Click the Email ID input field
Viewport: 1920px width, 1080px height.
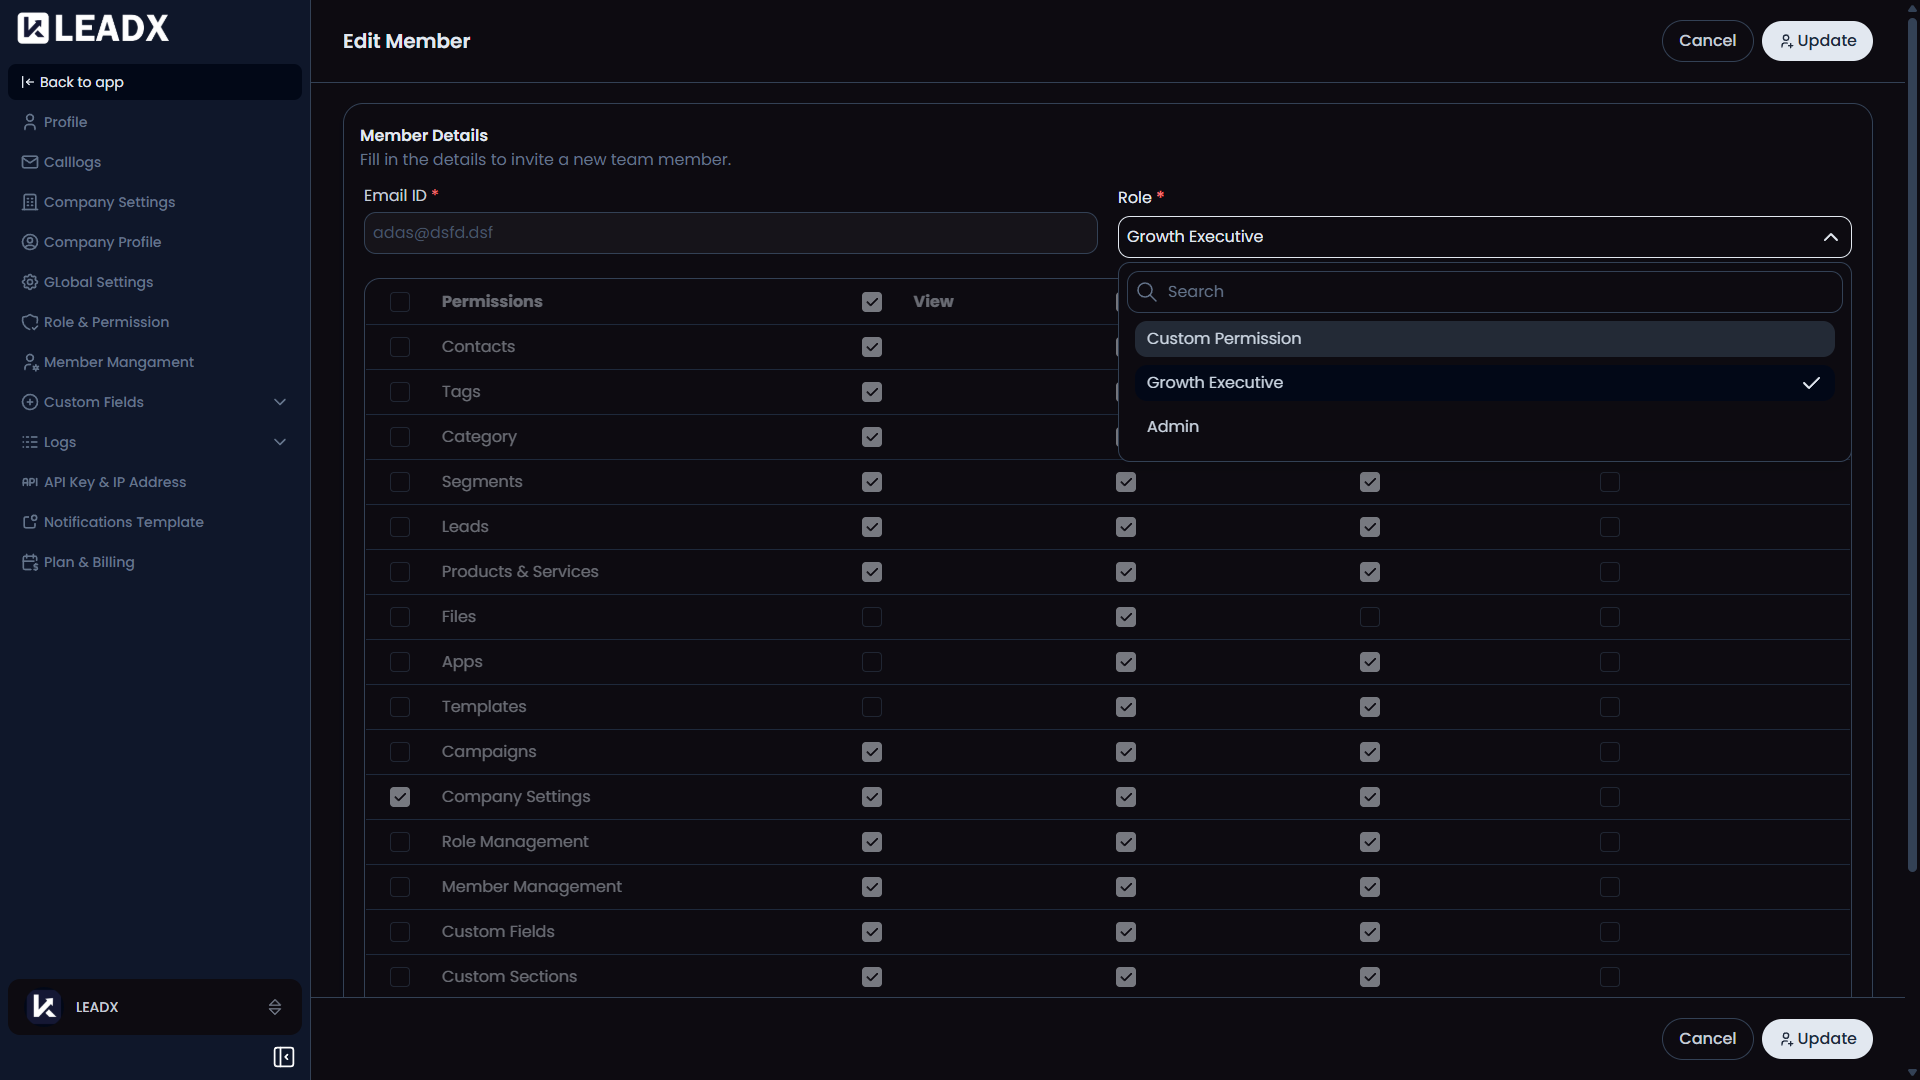(x=729, y=232)
